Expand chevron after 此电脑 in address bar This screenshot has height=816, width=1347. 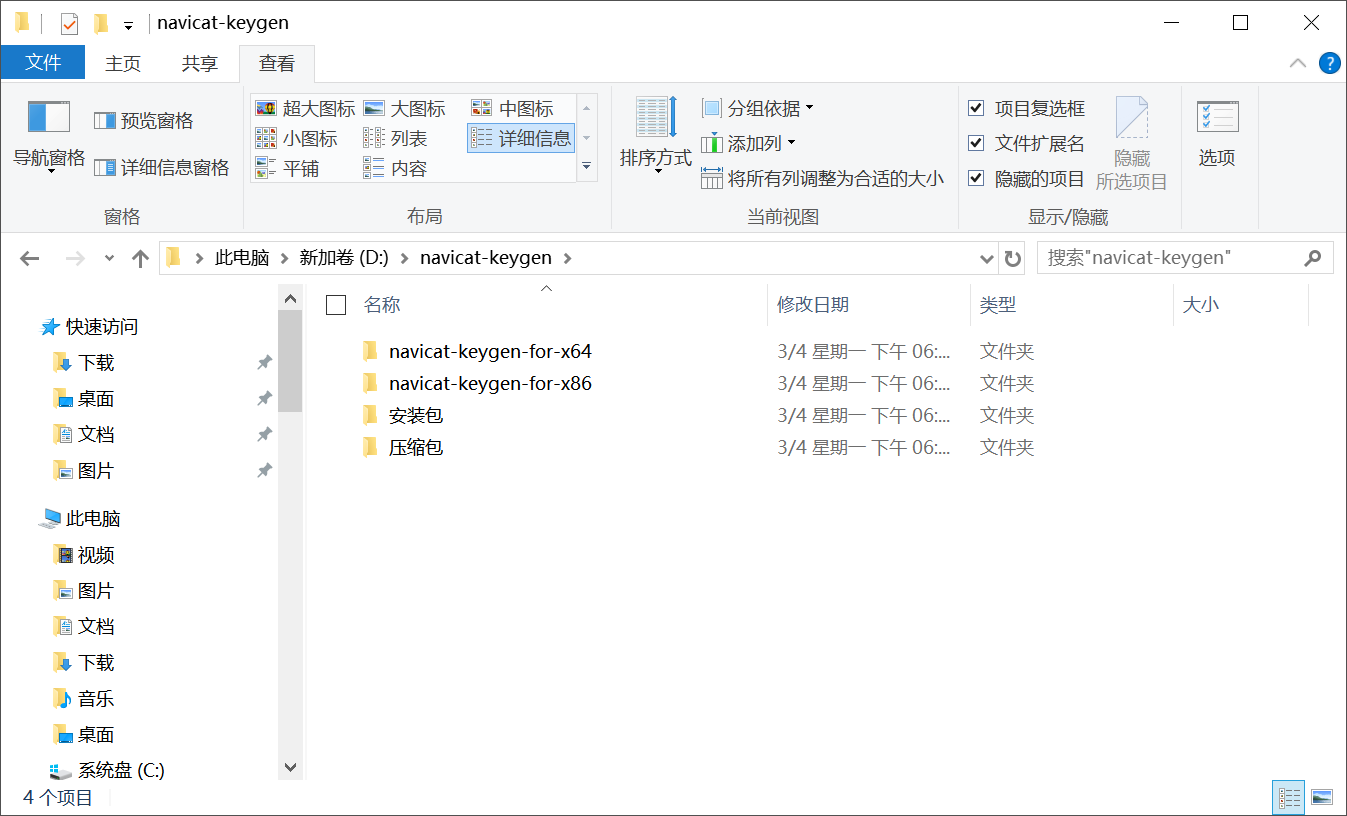coord(285,258)
